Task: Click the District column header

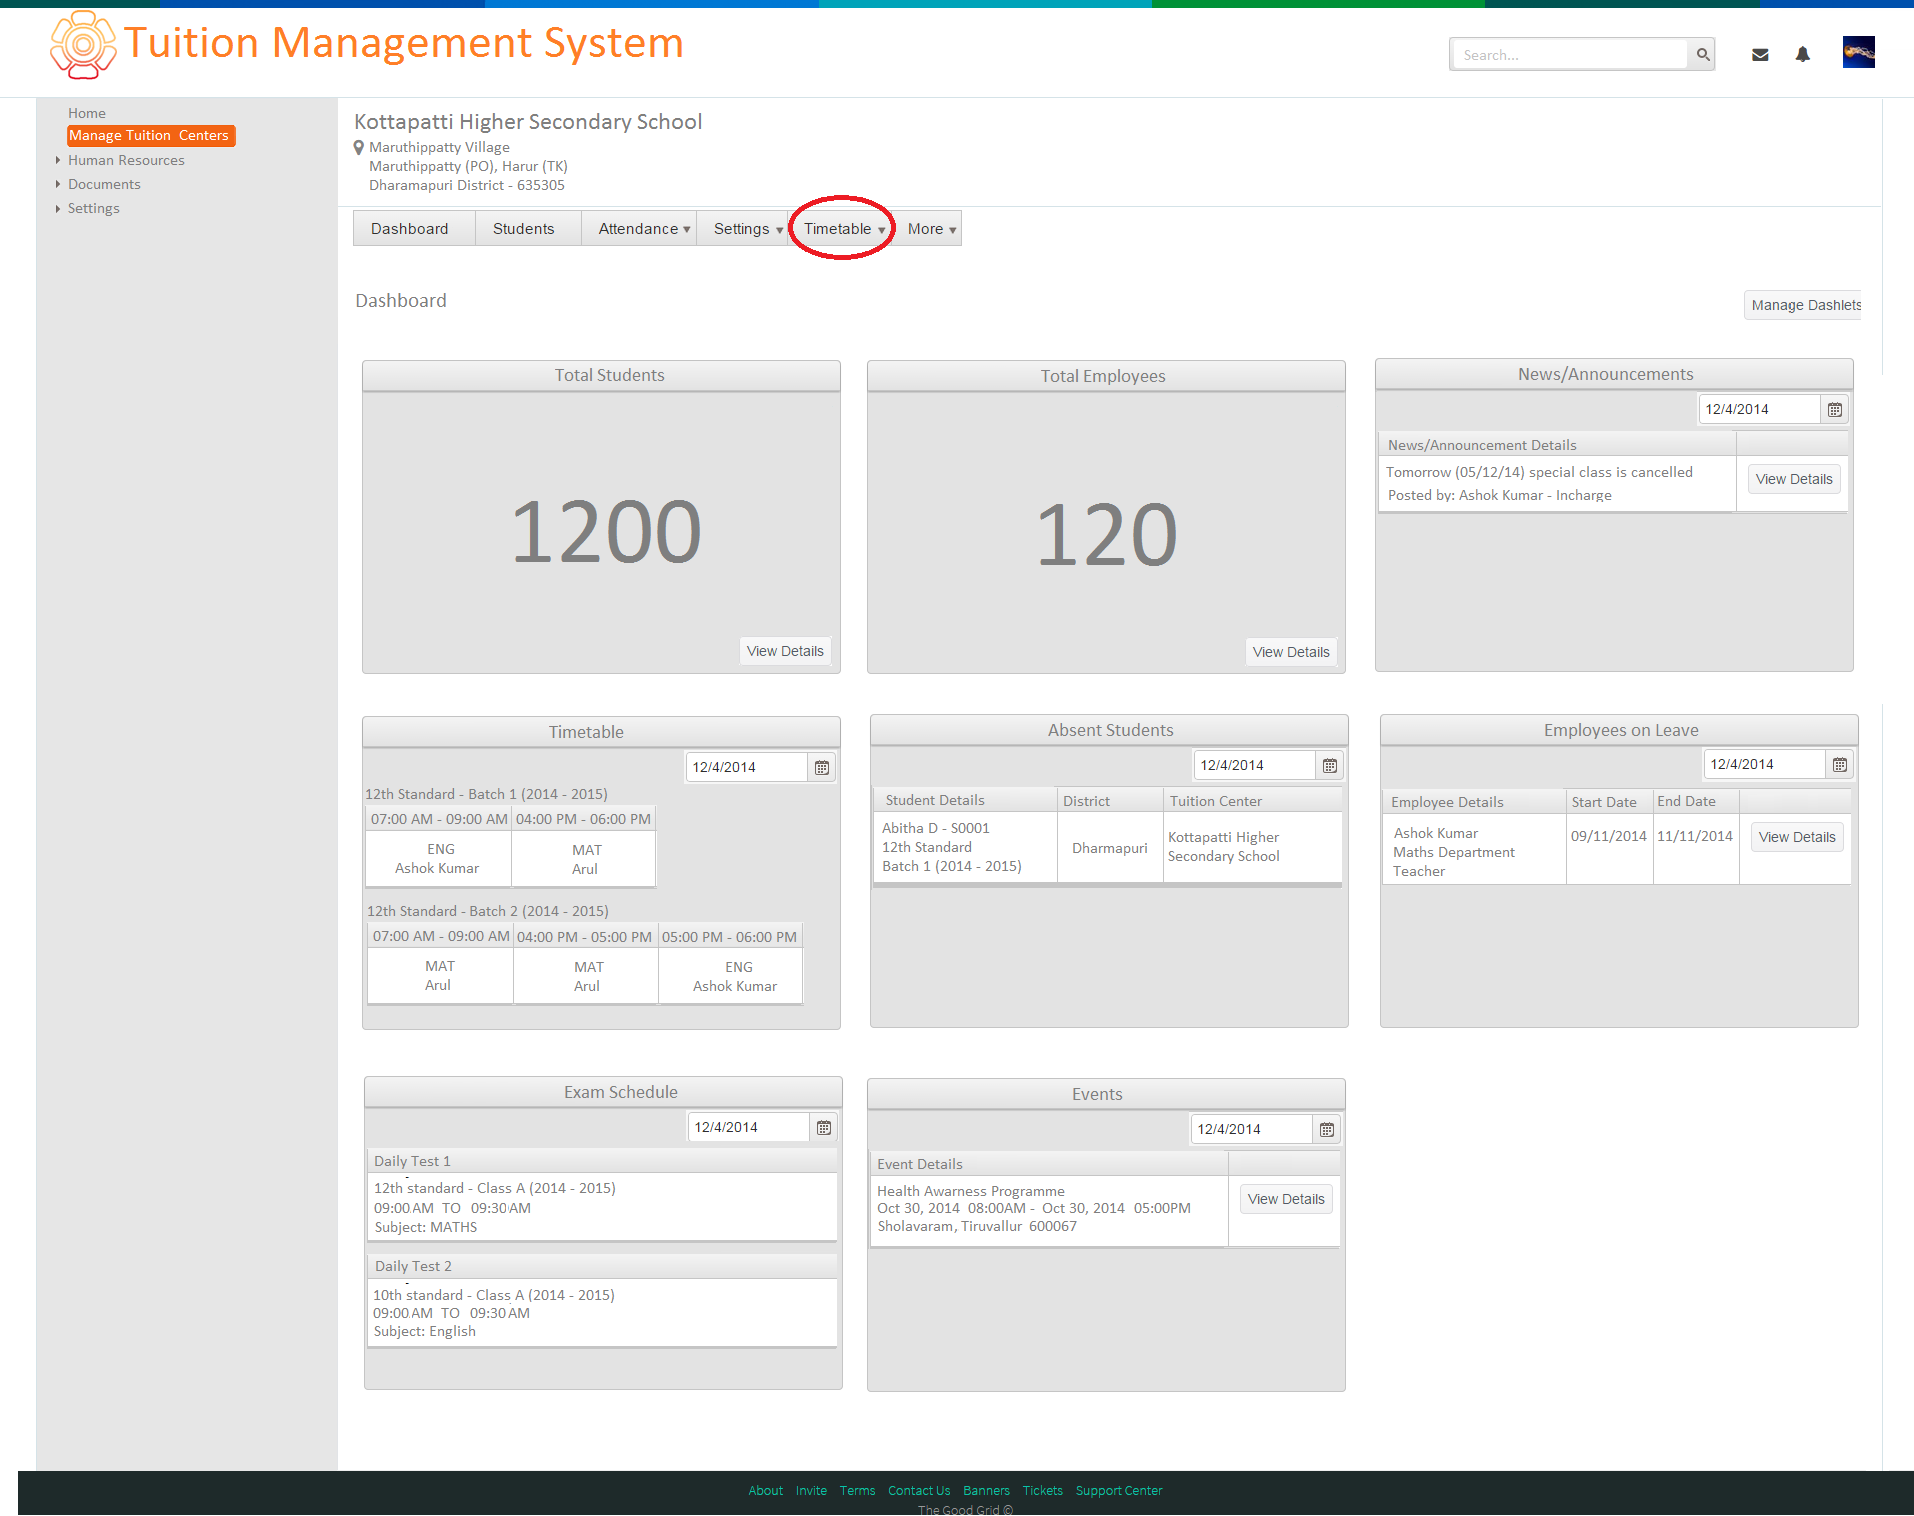Action: click(x=1110, y=801)
